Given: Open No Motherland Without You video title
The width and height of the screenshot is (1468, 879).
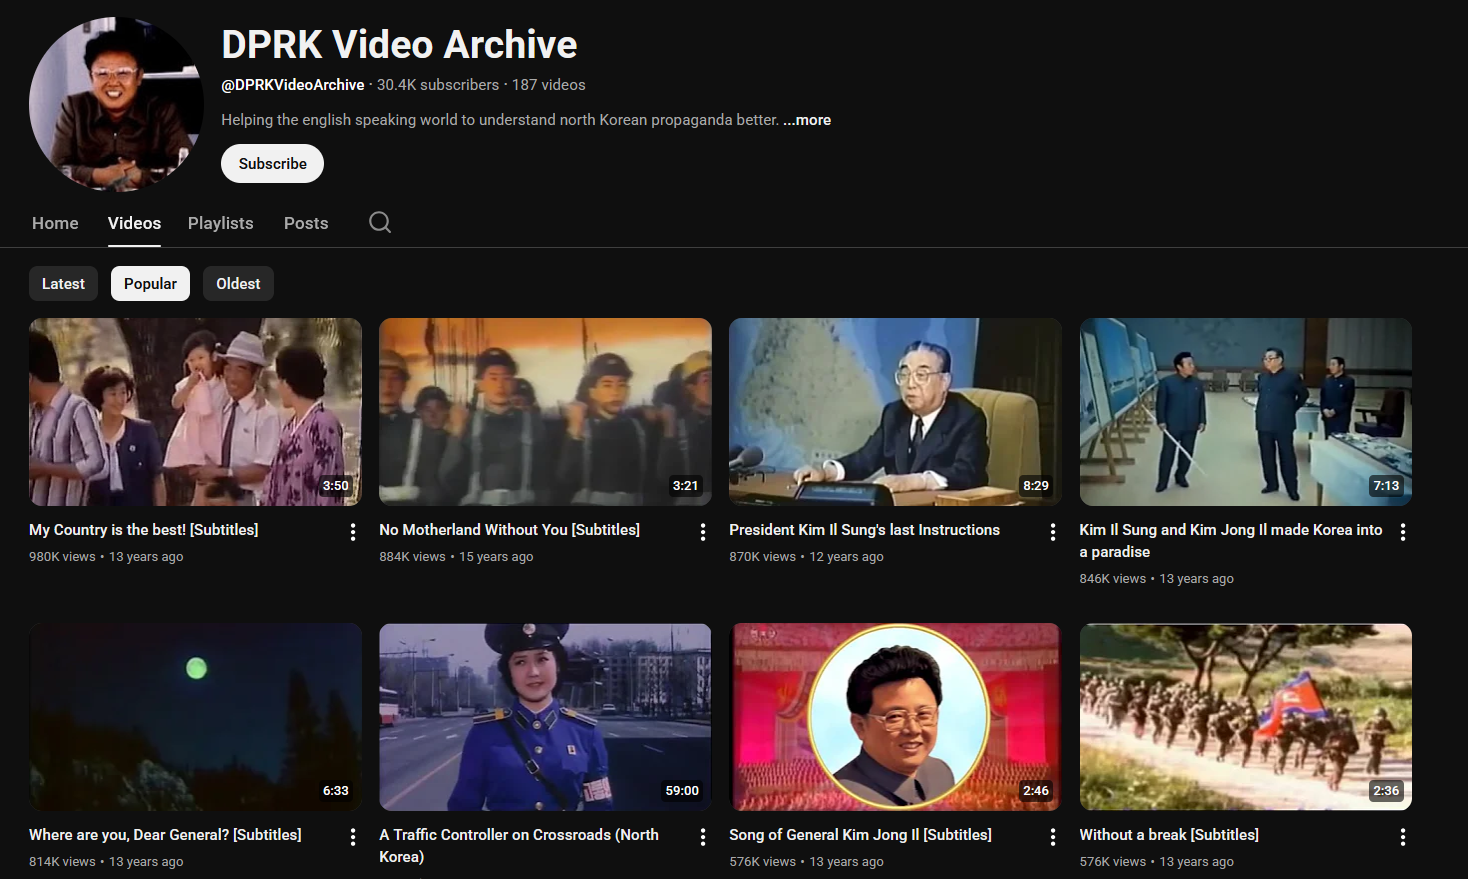Looking at the screenshot, I should click(509, 530).
